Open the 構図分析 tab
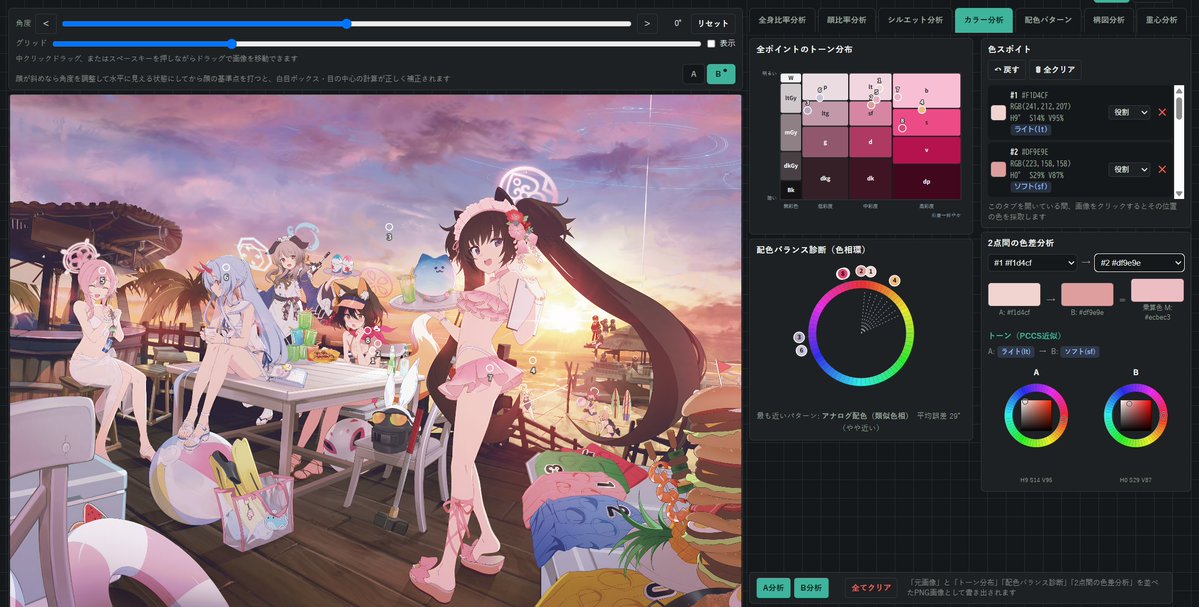 (x=1109, y=20)
